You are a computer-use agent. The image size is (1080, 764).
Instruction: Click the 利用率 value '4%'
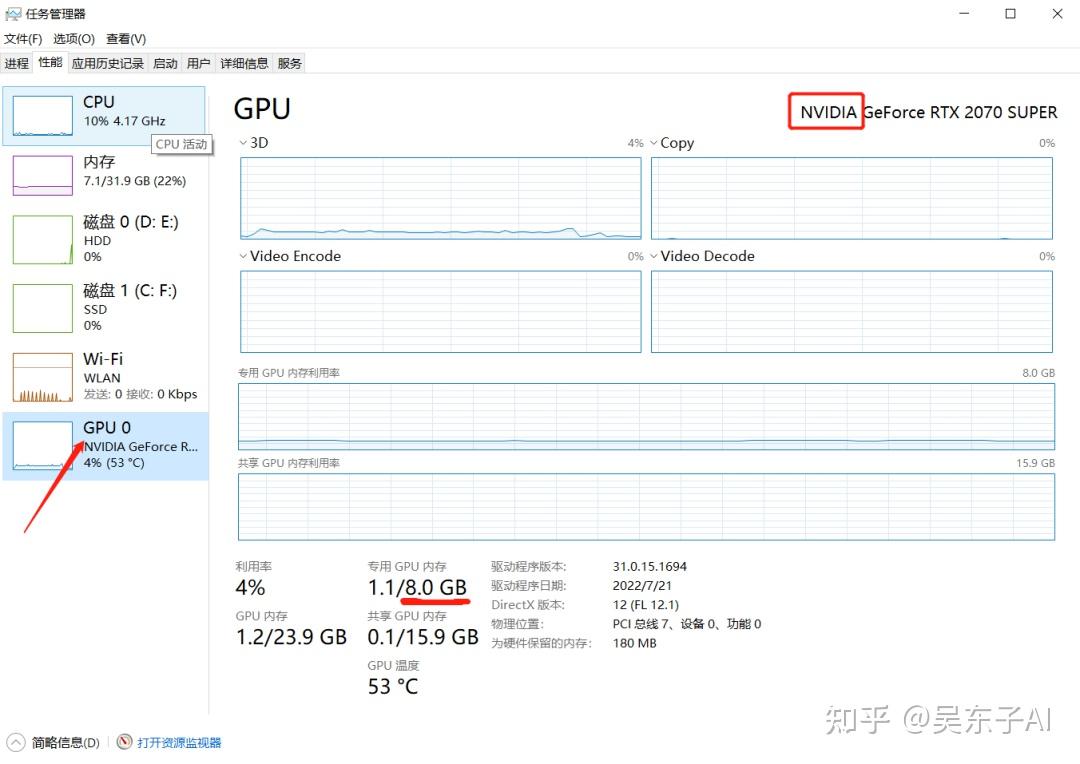(x=250, y=588)
